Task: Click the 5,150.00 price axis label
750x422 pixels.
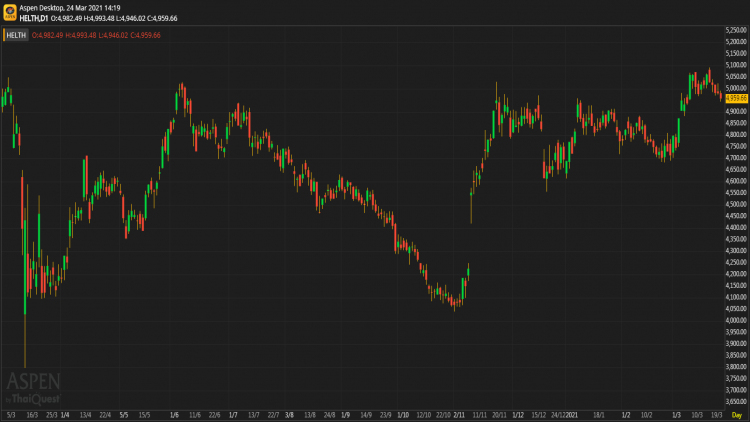Action: click(736, 53)
